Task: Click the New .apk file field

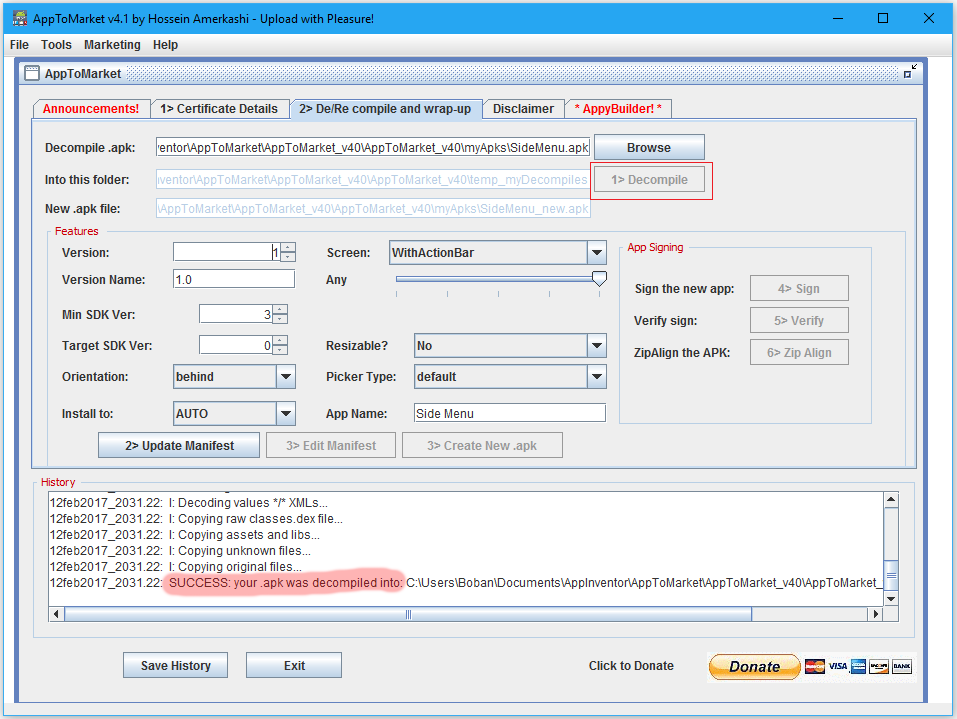Action: (373, 209)
